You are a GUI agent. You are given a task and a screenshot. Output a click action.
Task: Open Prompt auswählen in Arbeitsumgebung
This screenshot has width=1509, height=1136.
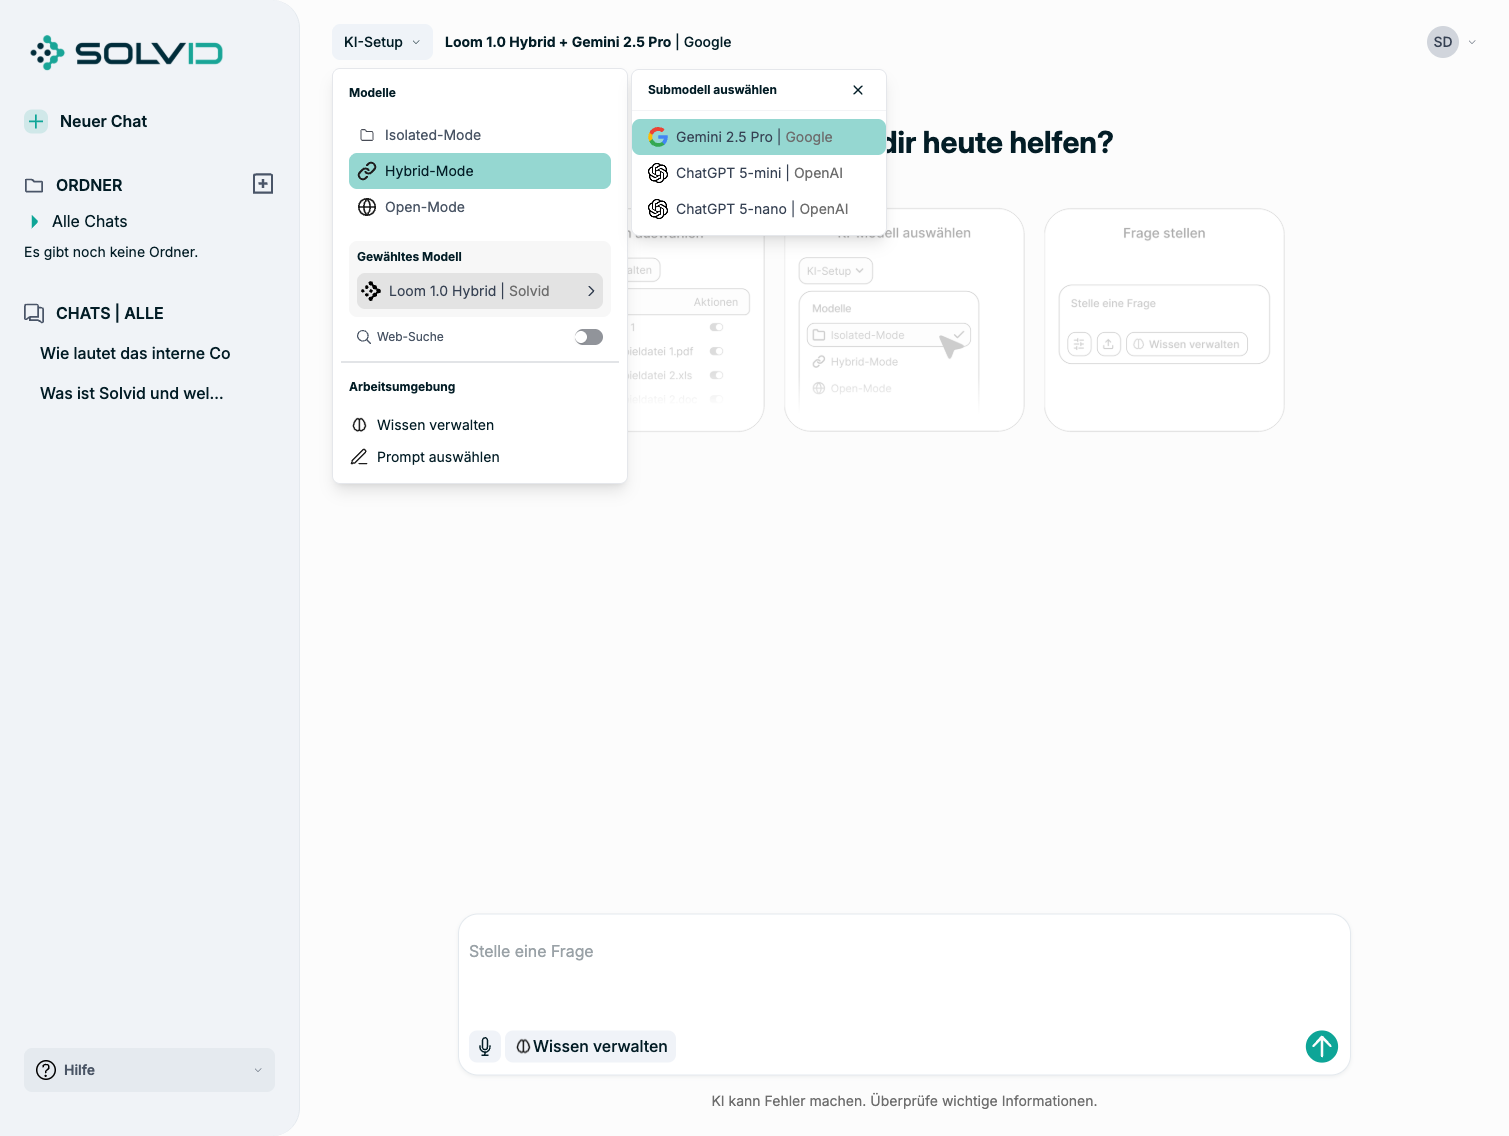tap(480, 457)
